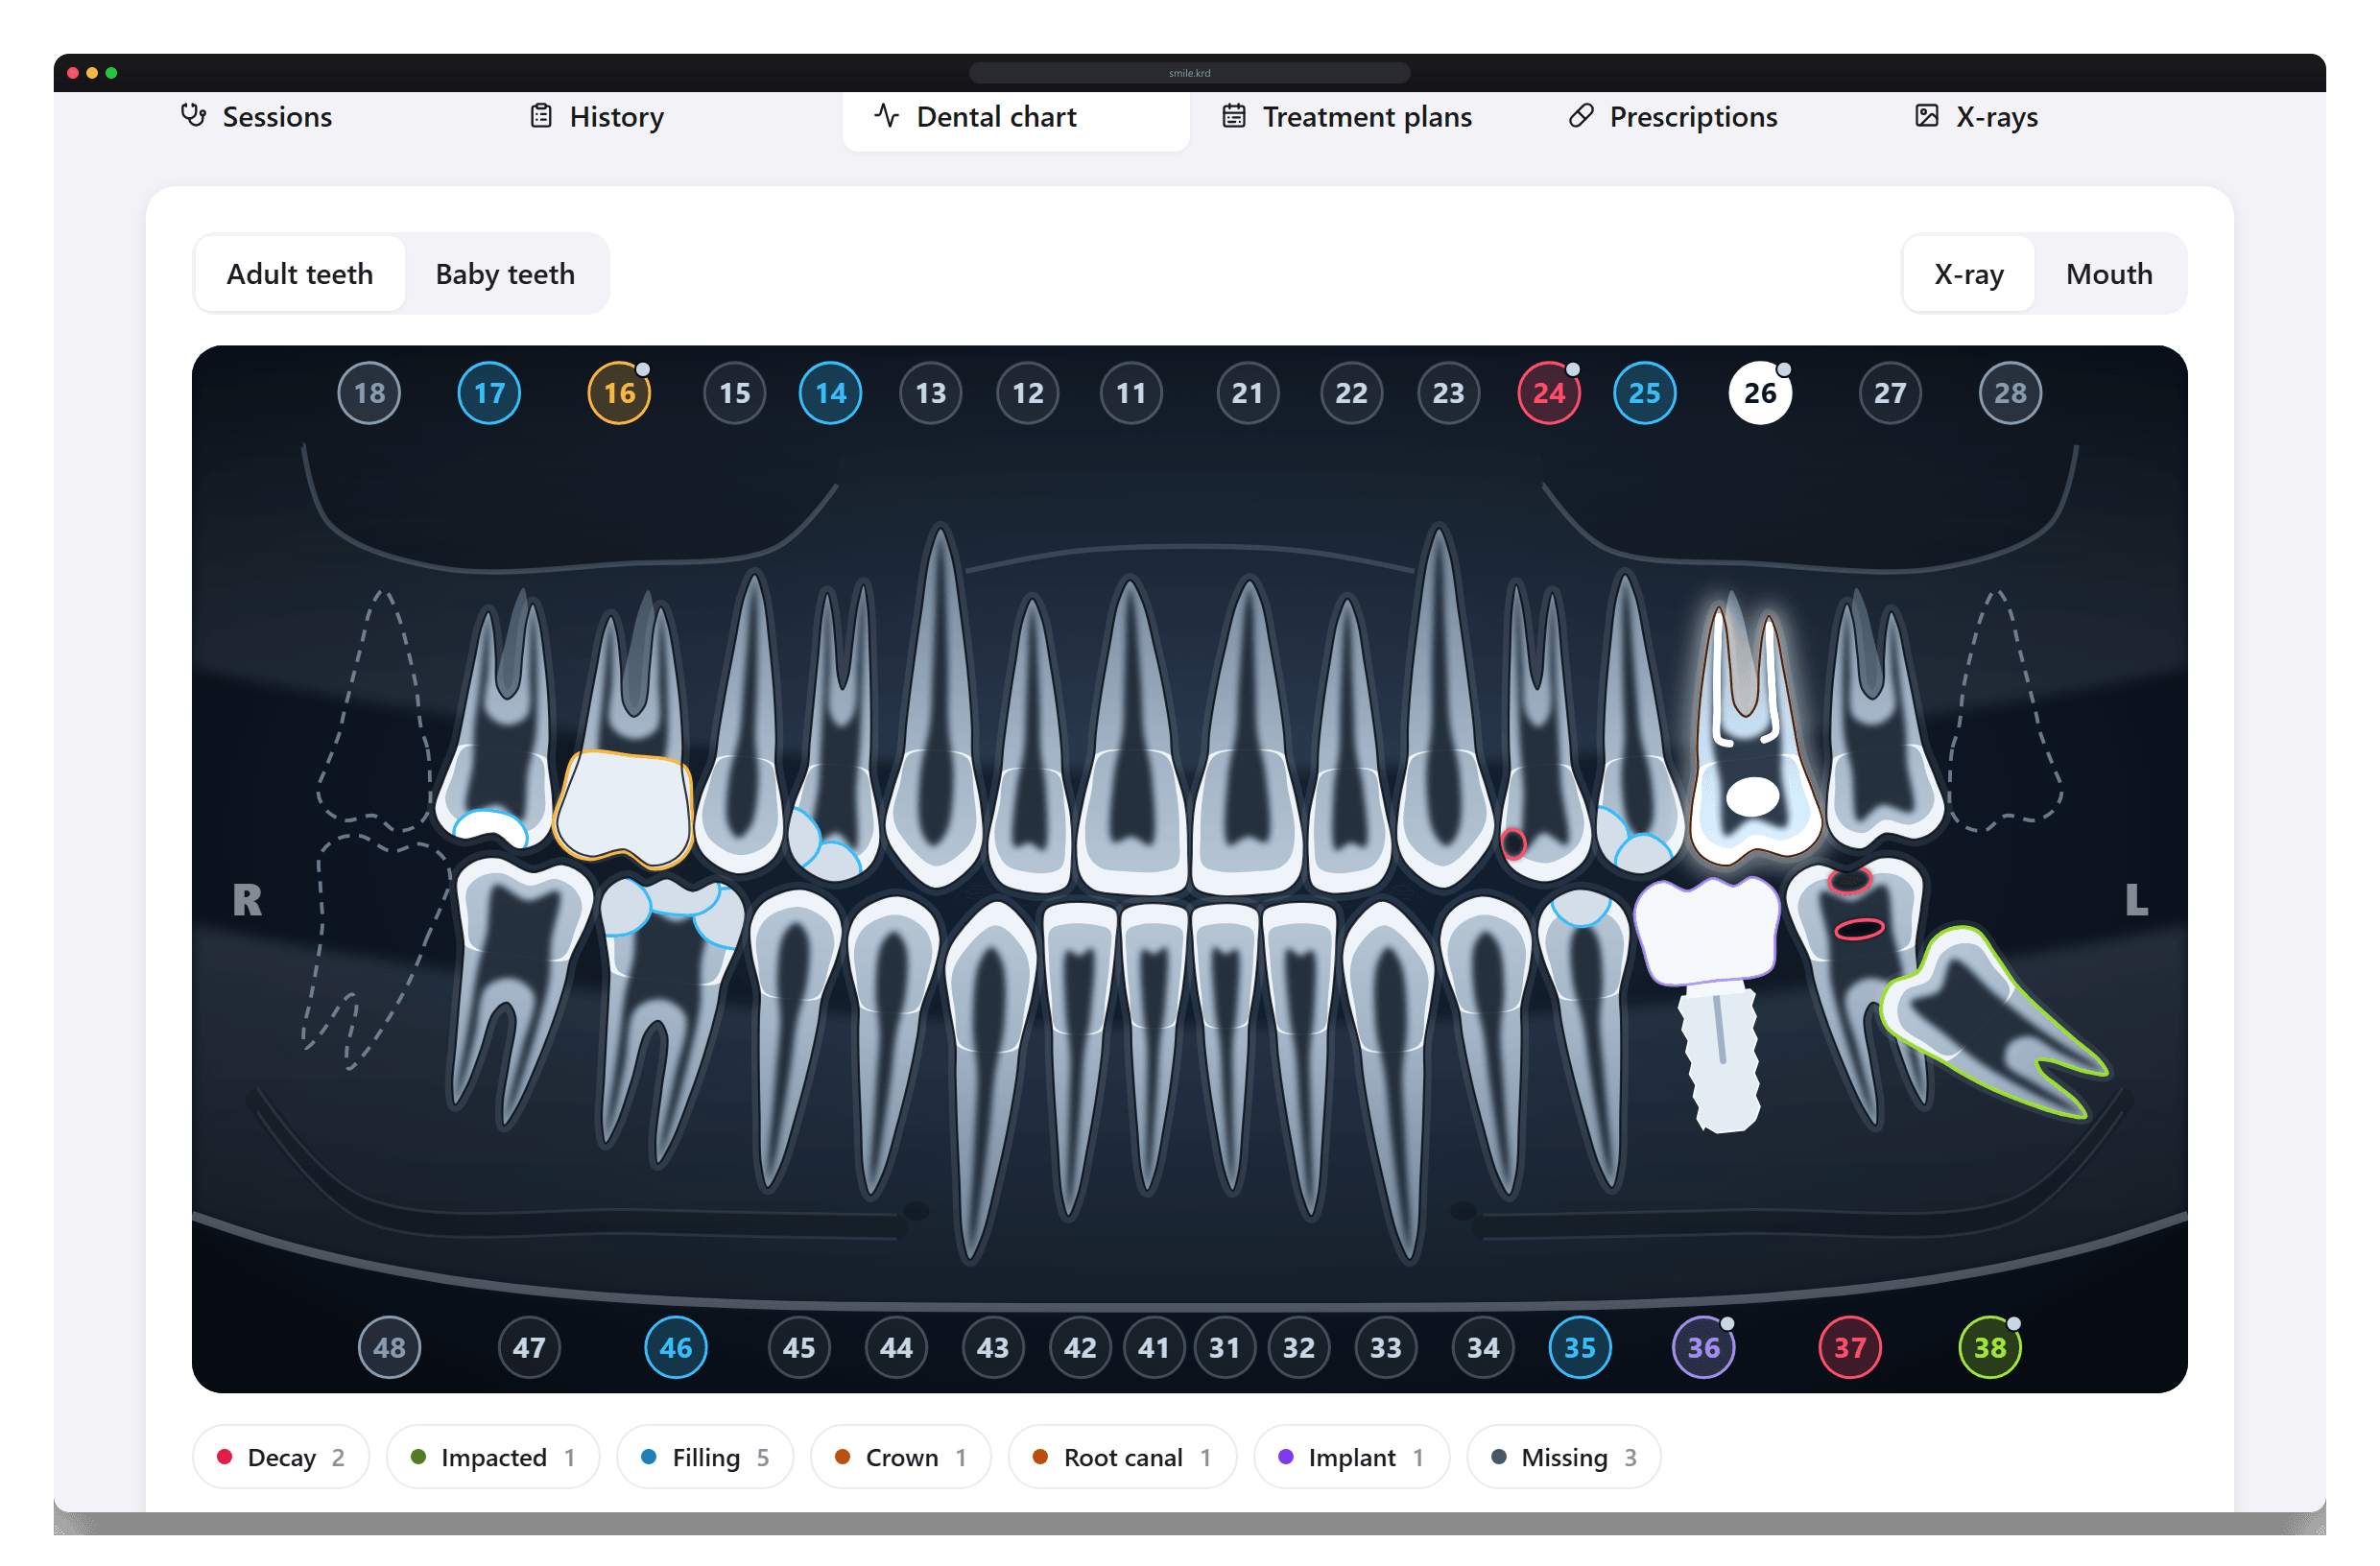
Task: Click the highlighted tooth 26 badge
Action: pyautogui.click(x=1760, y=393)
